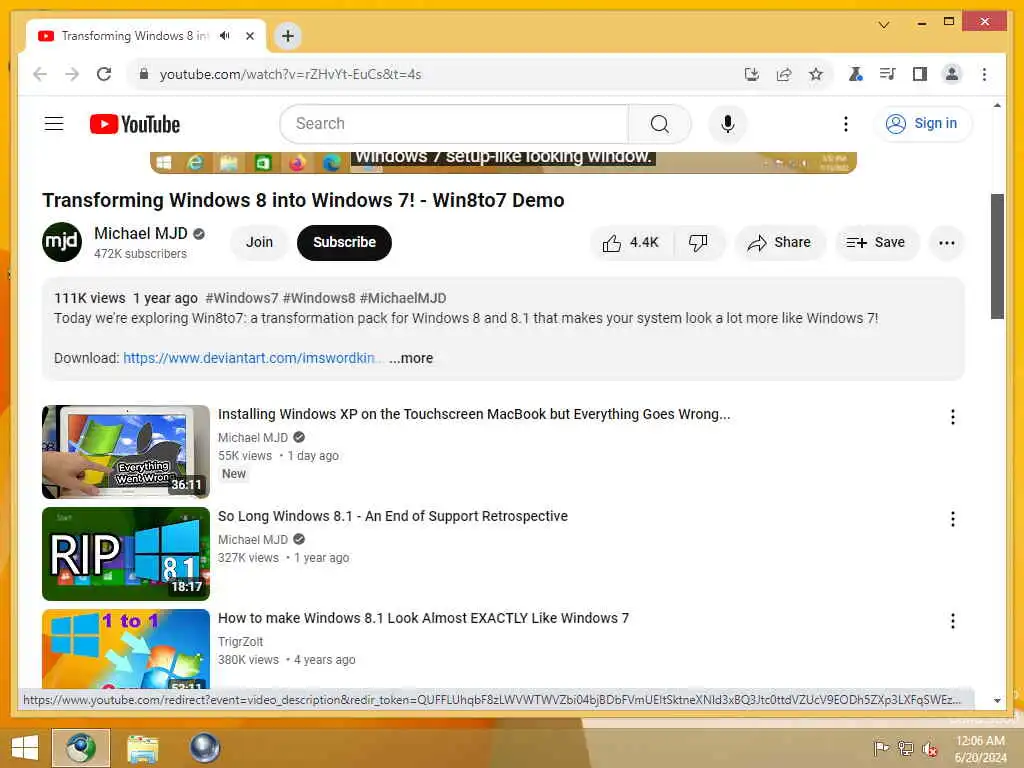
Task: Click the page's vertical scrollbar thumb
Action: point(997,256)
